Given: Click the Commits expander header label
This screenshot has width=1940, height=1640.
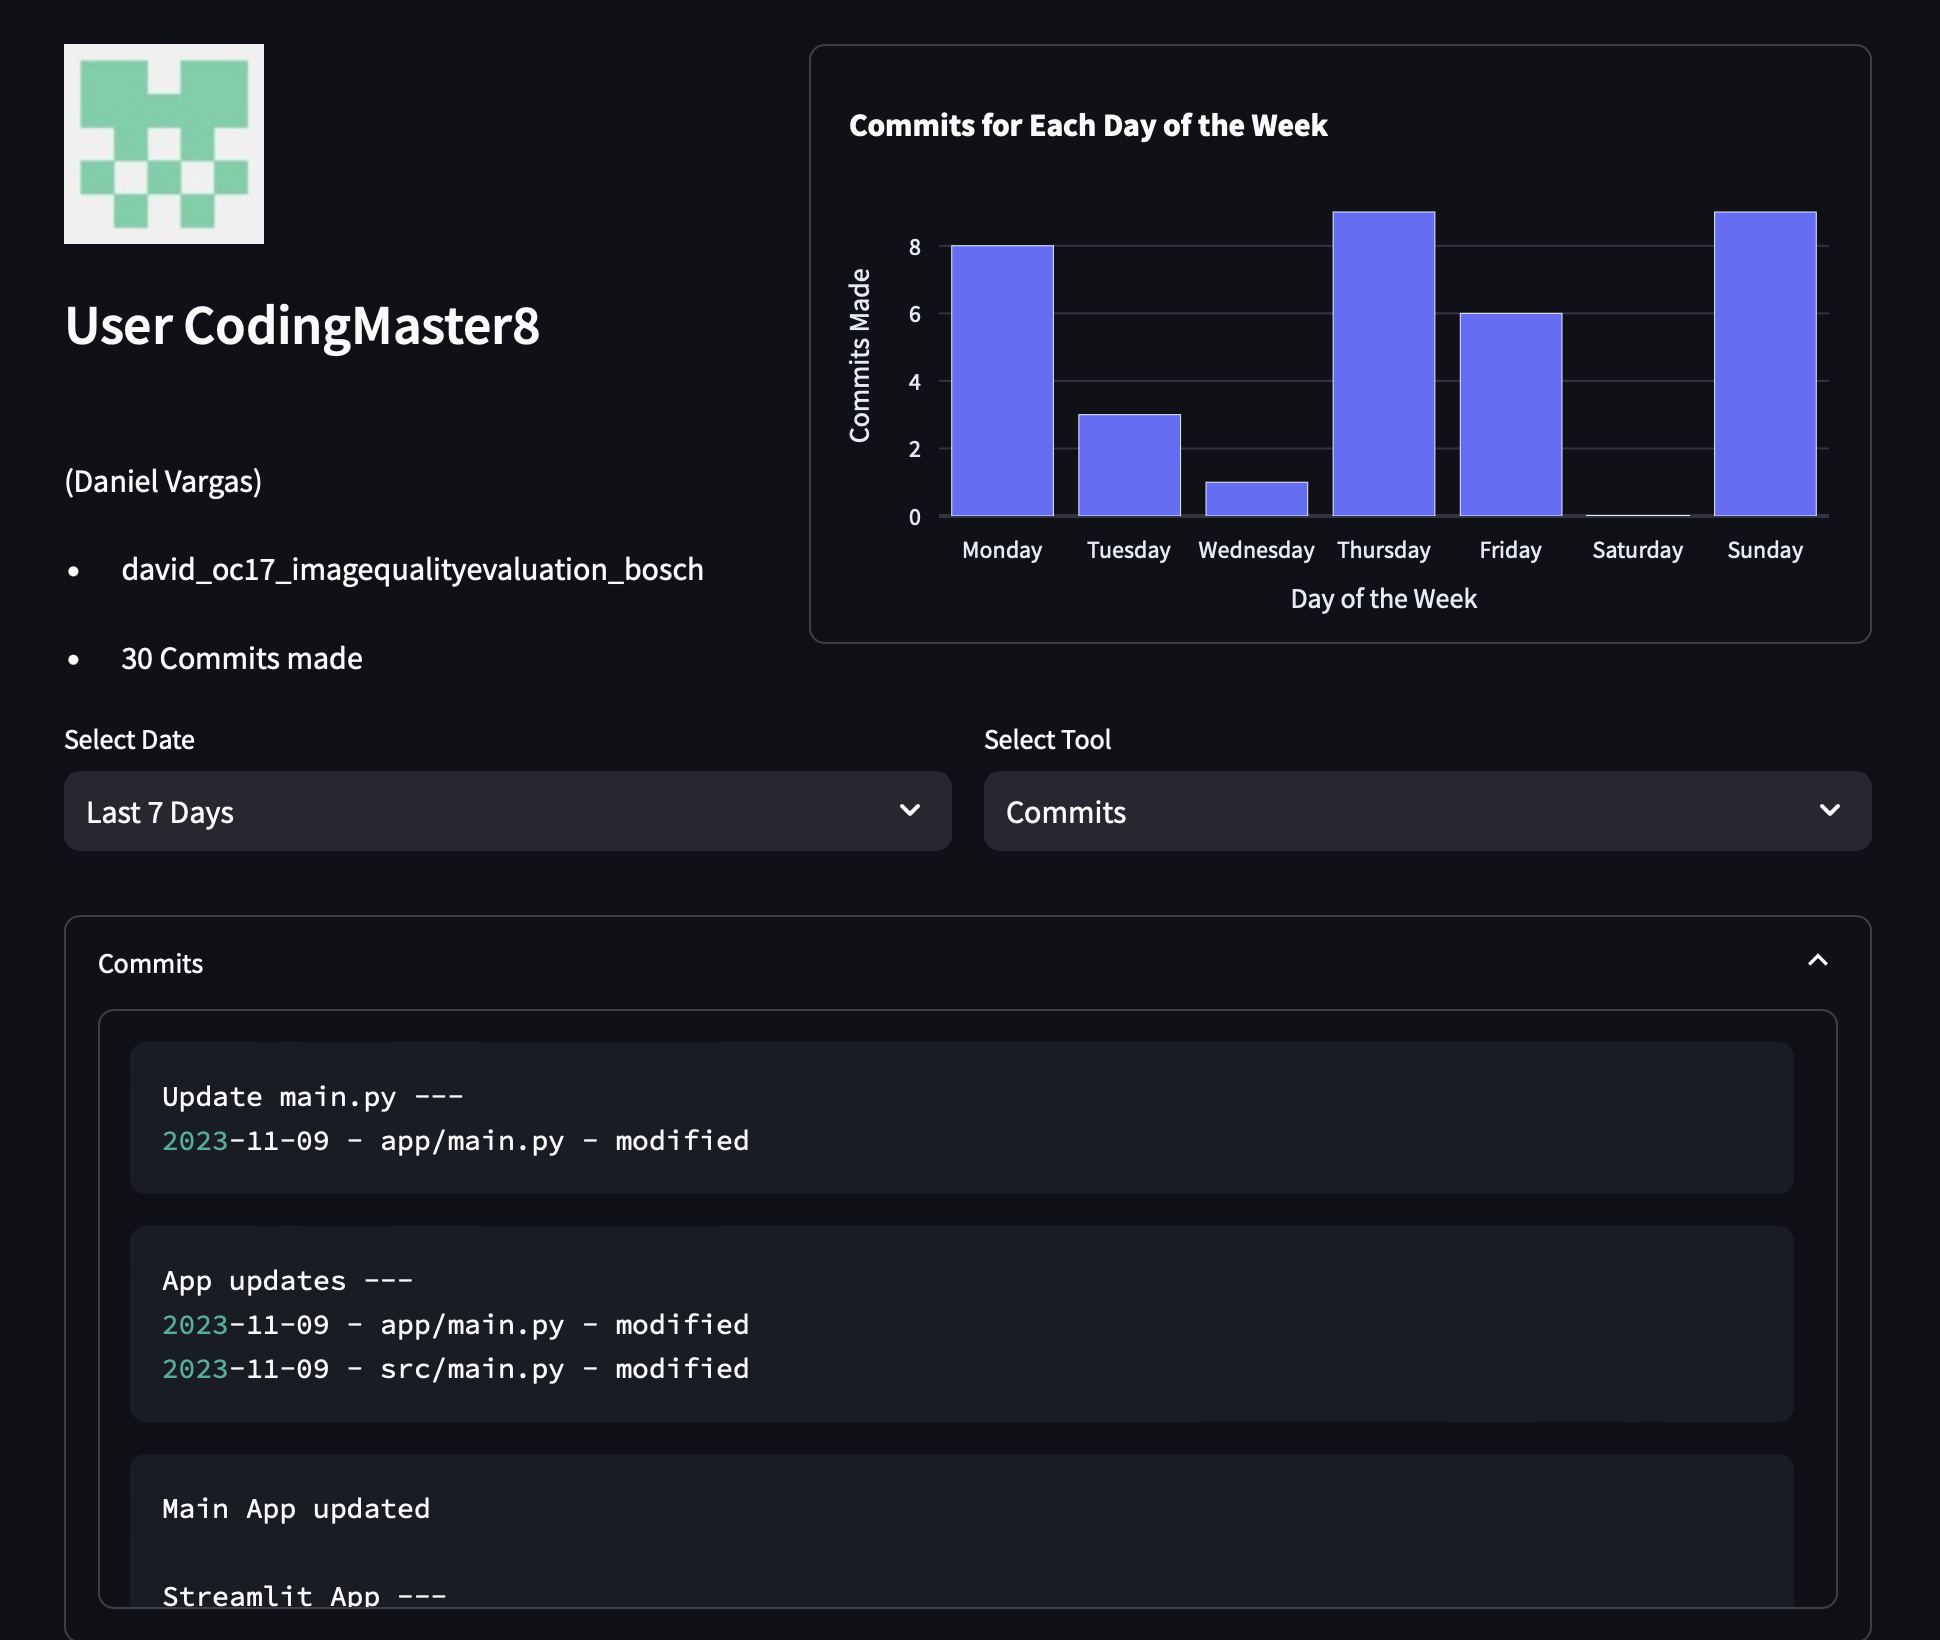Looking at the screenshot, I should click(x=151, y=964).
